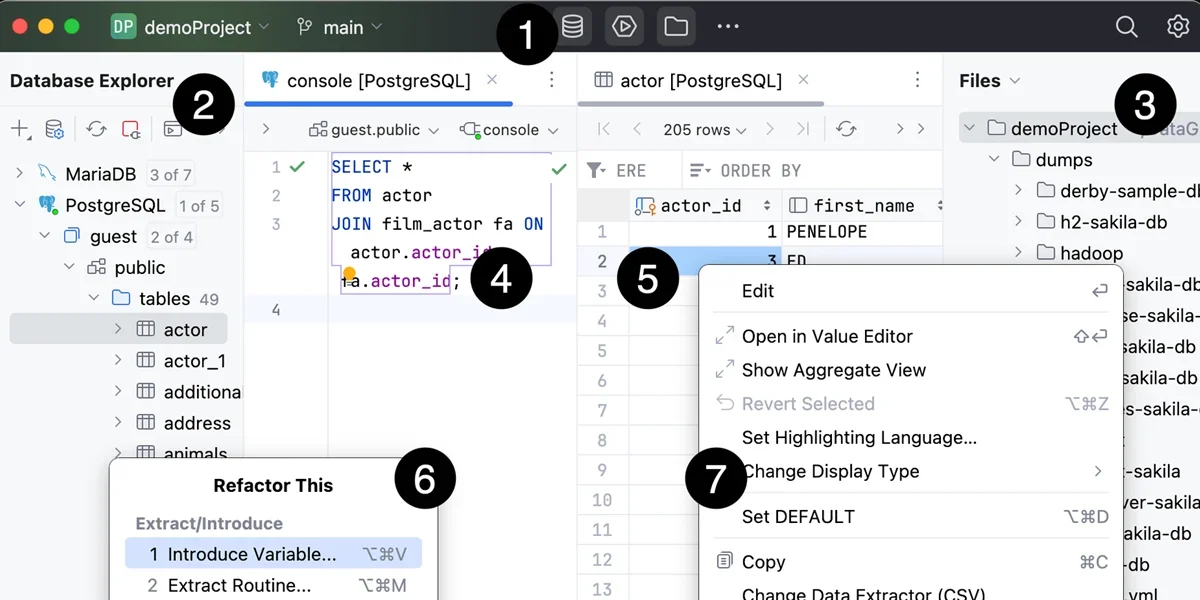
Task: Go to next page of rows
Action: (769, 129)
